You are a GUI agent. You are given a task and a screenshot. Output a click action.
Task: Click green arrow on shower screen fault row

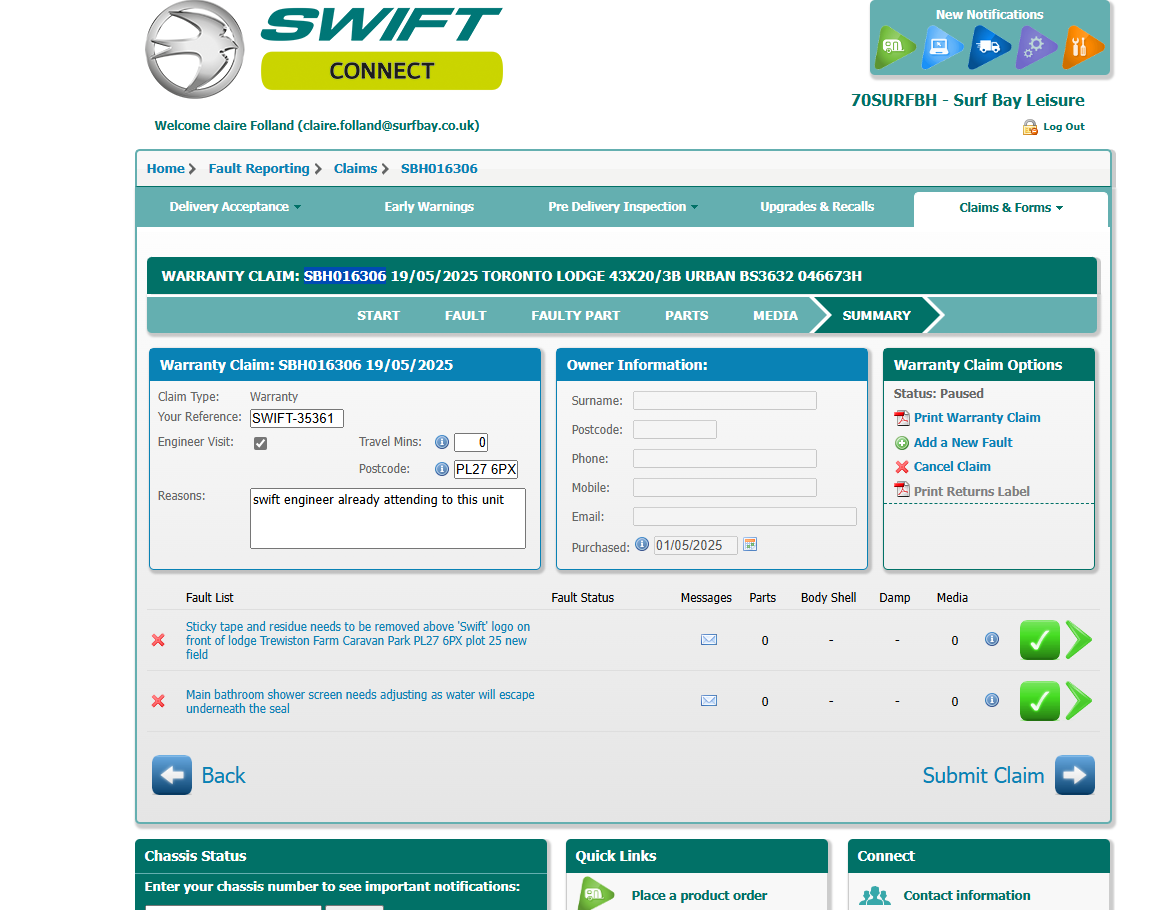pyautogui.click(x=1079, y=701)
